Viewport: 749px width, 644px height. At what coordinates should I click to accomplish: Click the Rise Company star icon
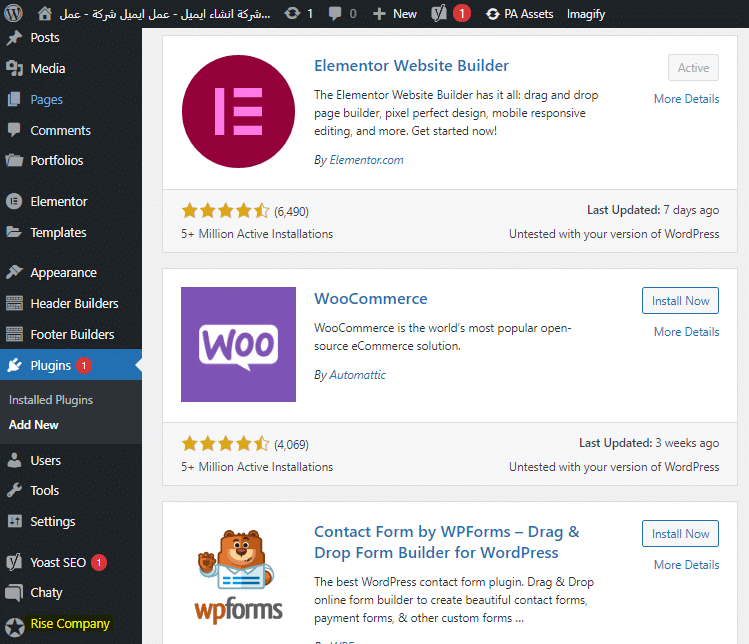click(x=15, y=624)
